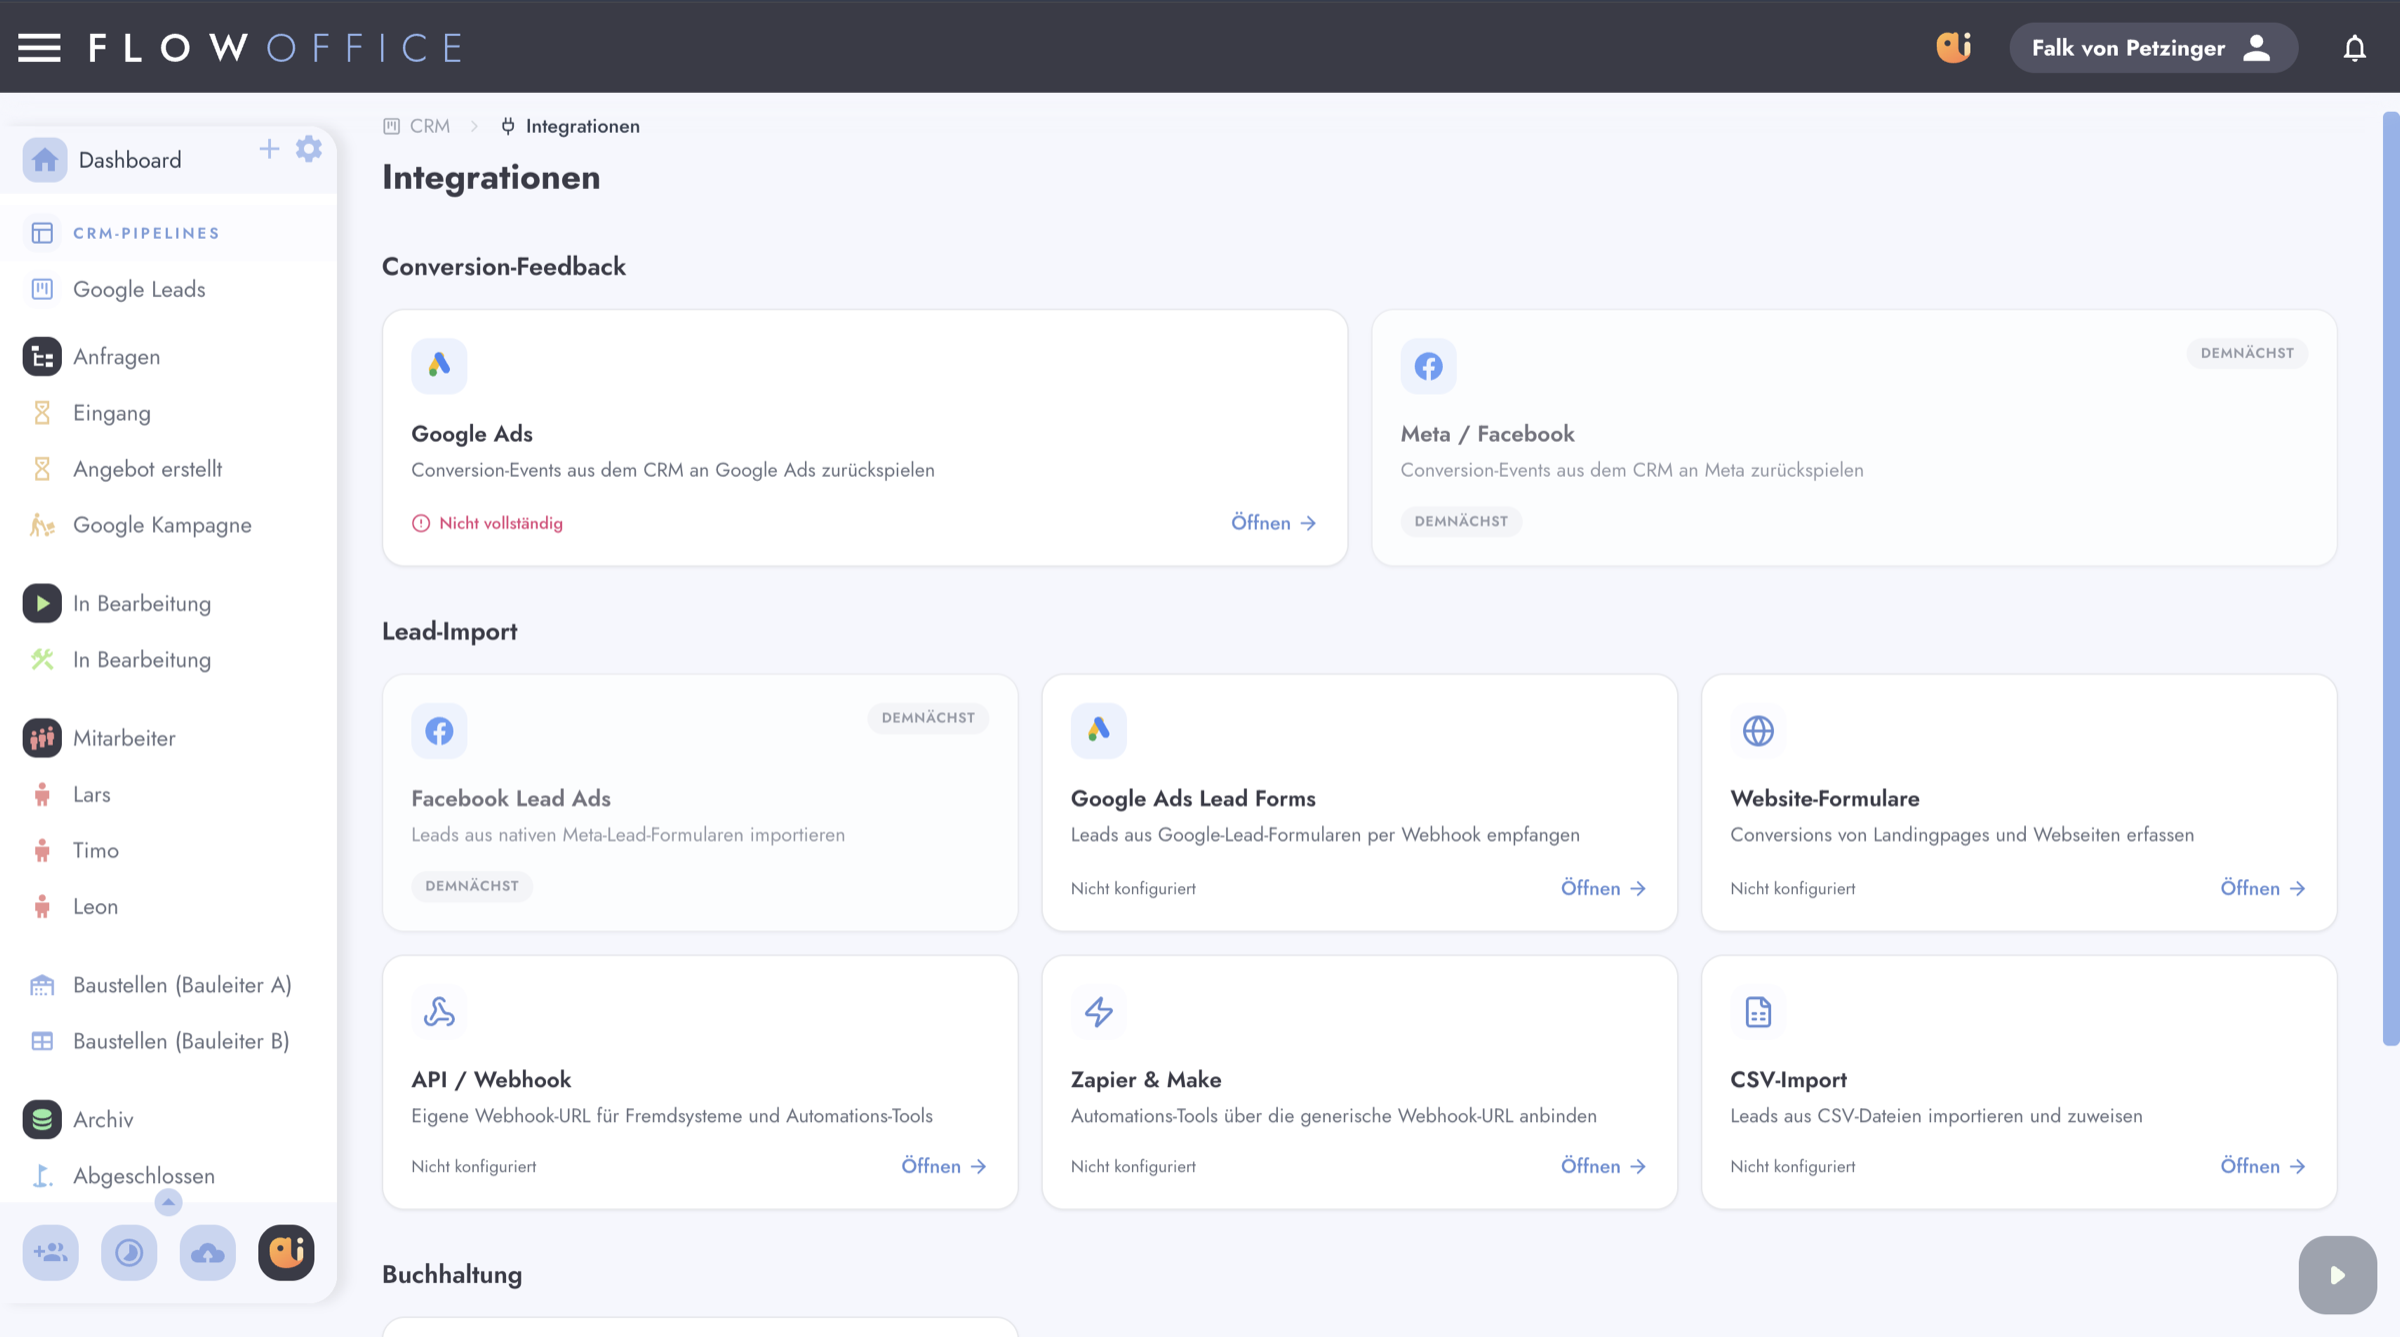
Task: Open Baustellen (Bauleiter A)
Action: 182,985
